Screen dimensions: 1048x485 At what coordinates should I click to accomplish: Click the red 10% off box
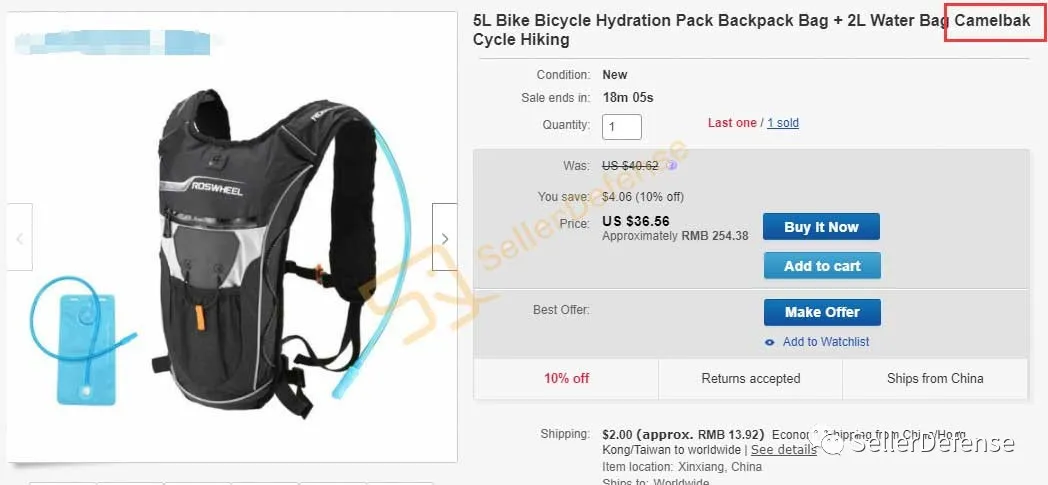pyautogui.click(x=566, y=379)
